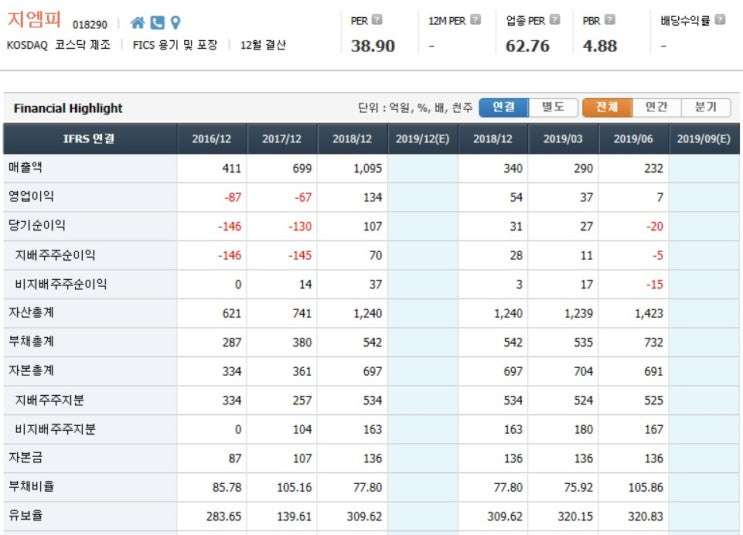Click 자본총계 value 704
Screen dimensions: 743x535
click(583, 372)
